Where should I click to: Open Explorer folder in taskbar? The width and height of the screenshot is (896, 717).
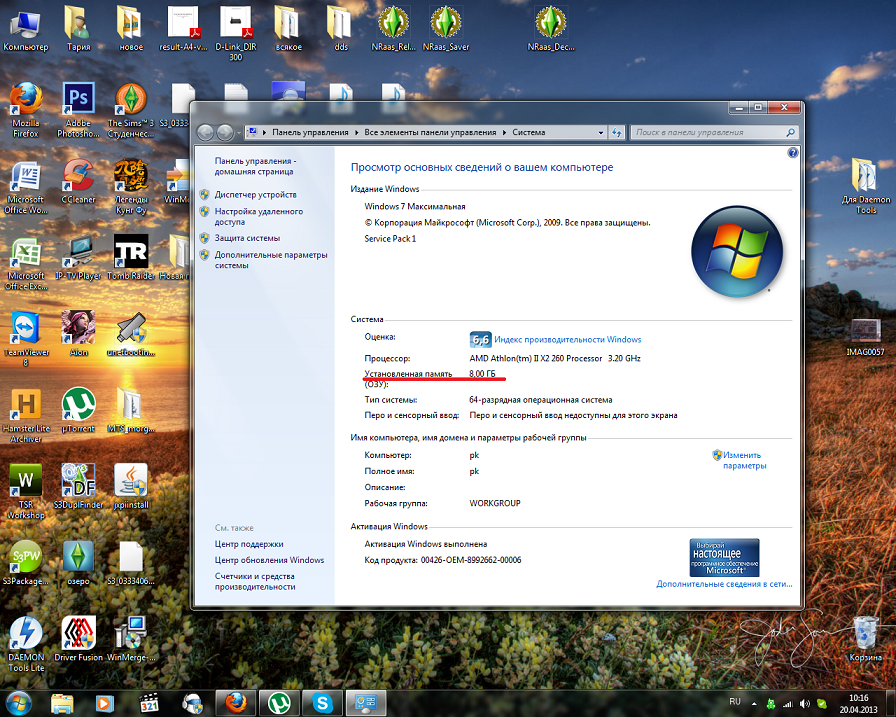(x=62, y=703)
